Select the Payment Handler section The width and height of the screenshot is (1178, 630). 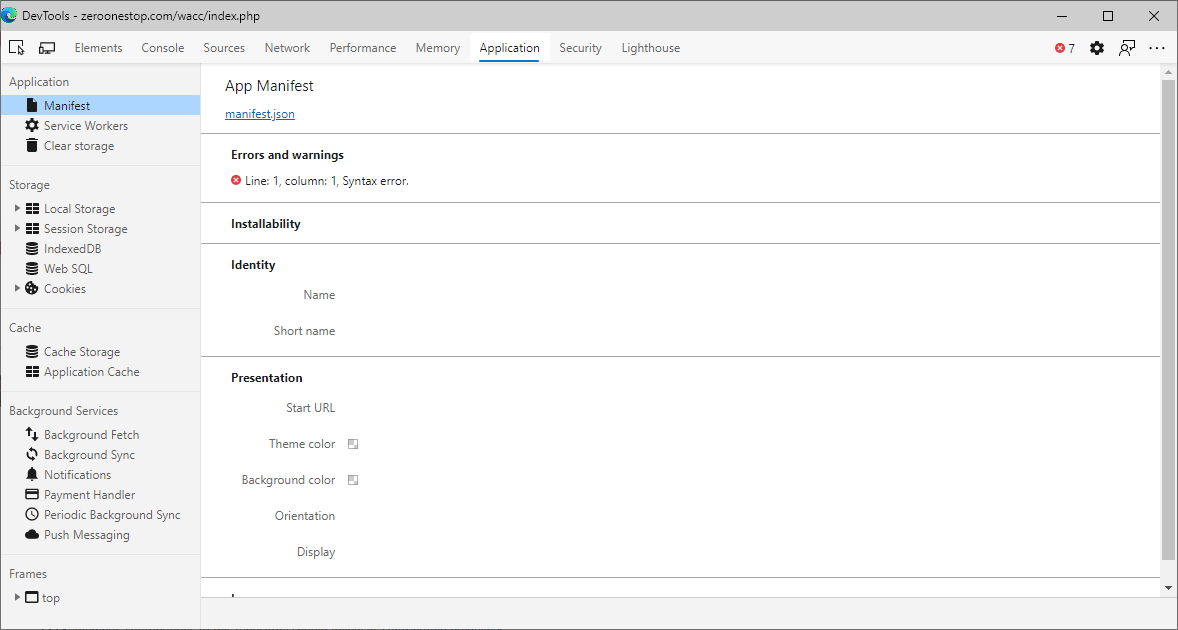pyautogui.click(x=89, y=494)
